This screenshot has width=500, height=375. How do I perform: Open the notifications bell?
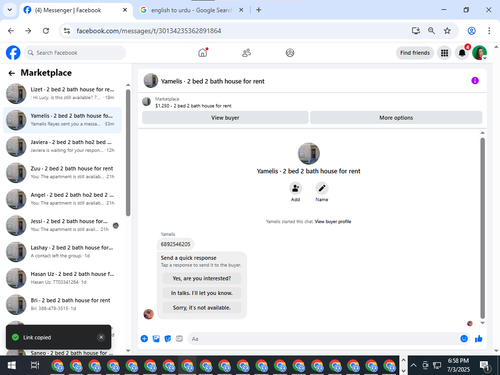[x=462, y=53]
